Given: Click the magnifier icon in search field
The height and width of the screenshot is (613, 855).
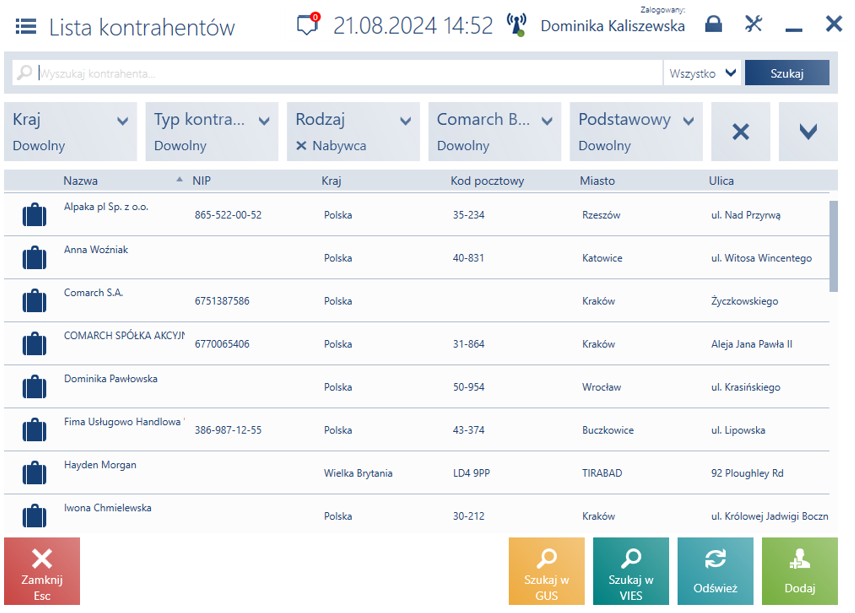Looking at the screenshot, I should (24, 73).
